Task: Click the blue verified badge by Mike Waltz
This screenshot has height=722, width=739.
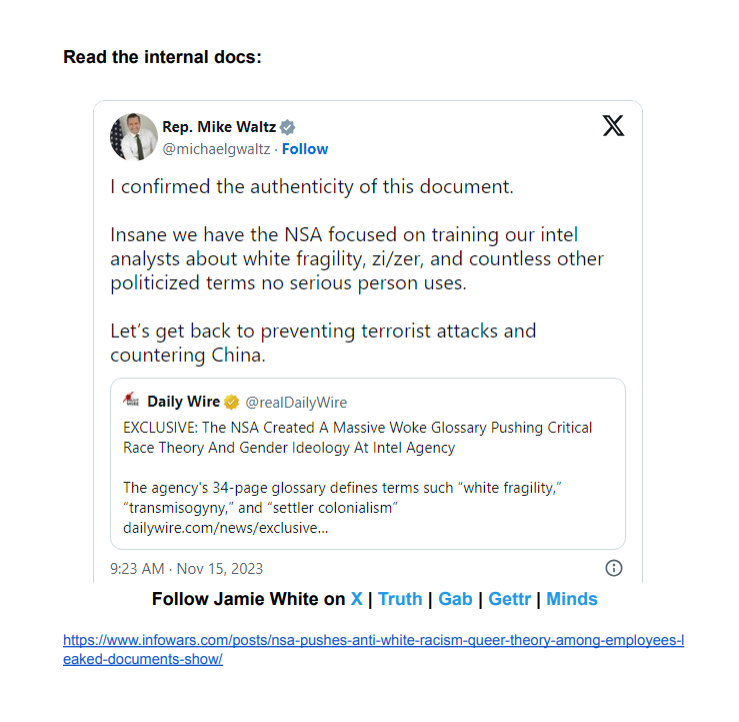Action: [287, 127]
